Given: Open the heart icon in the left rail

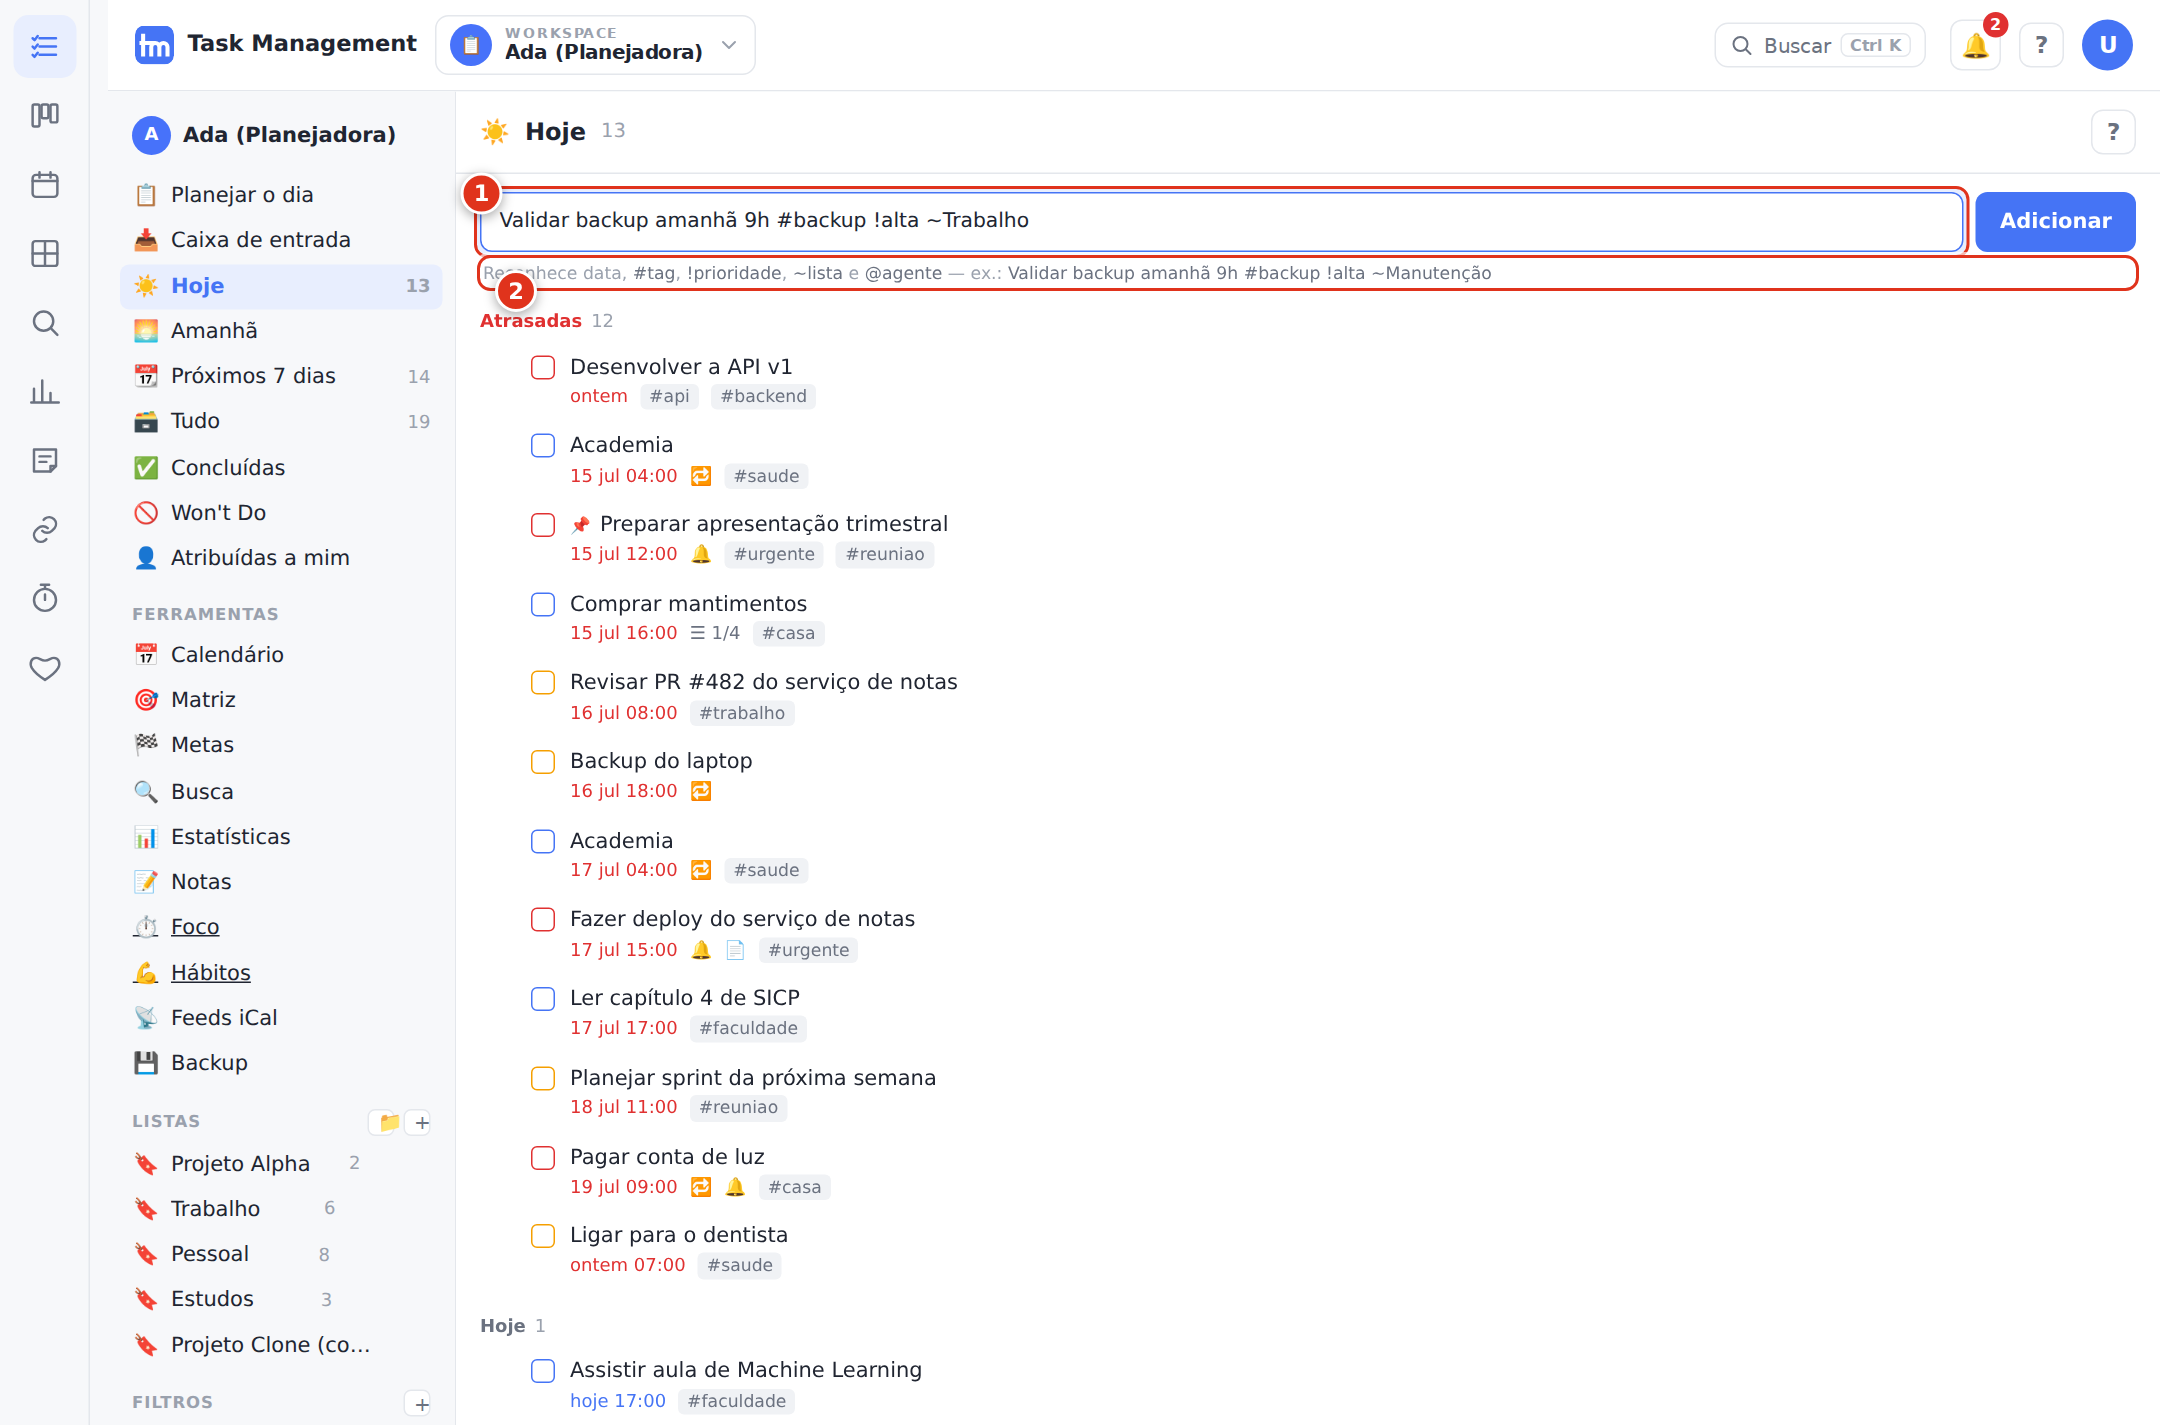Looking at the screenshot, I should point(45,668).
